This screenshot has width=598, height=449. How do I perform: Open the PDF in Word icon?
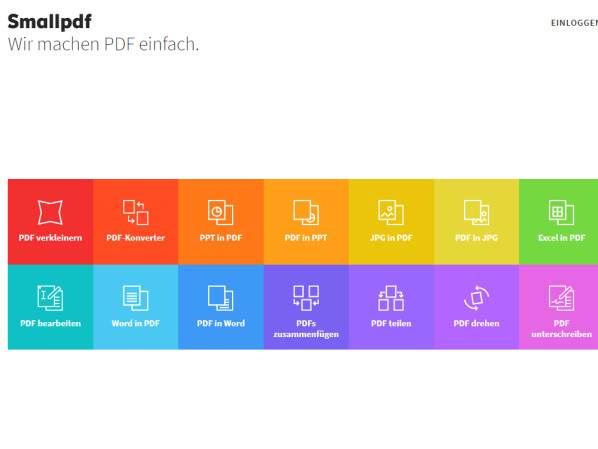point(220,298)
